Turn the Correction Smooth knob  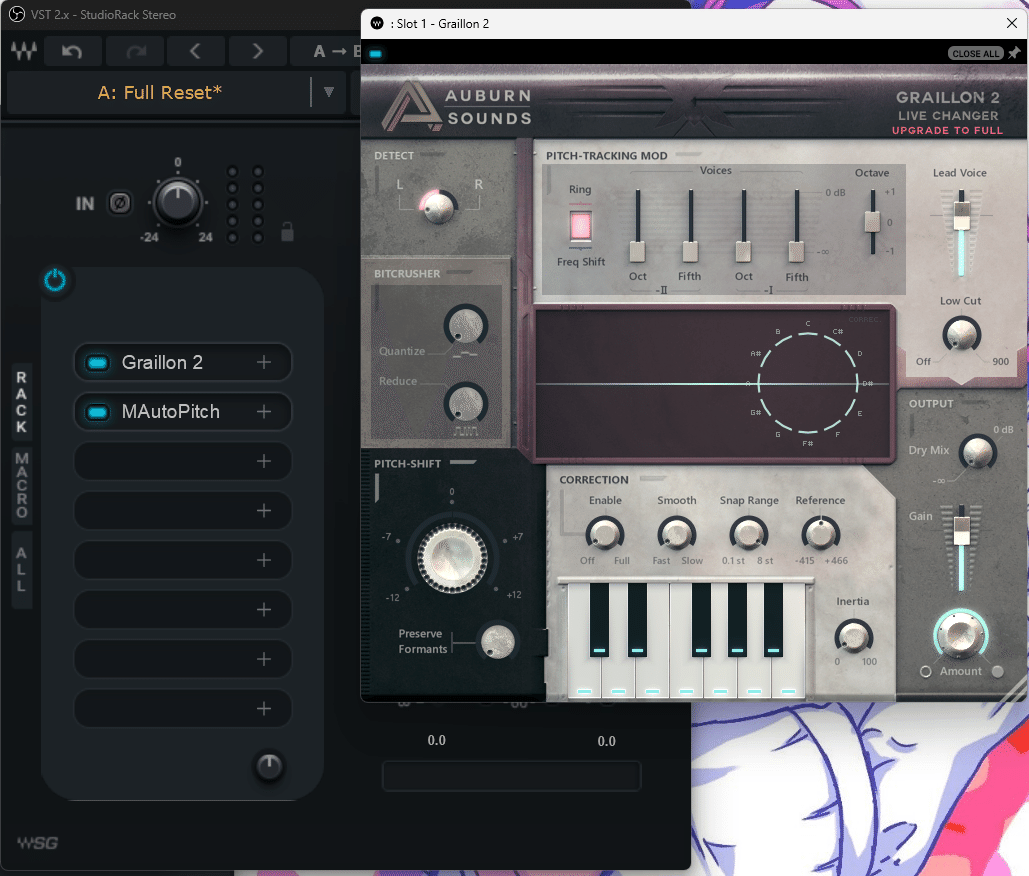click(677, 534)
